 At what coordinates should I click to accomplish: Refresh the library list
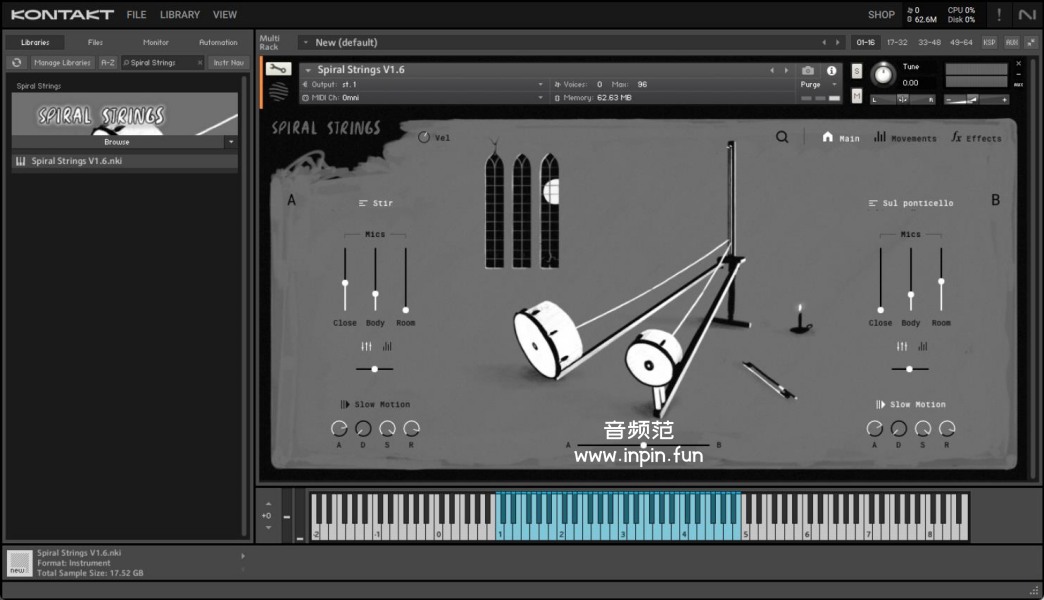[17, 63]
